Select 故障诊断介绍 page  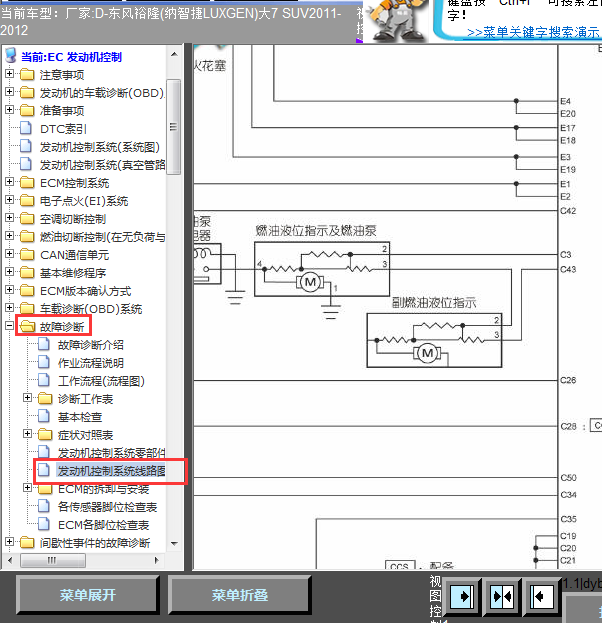click(91, 345)
